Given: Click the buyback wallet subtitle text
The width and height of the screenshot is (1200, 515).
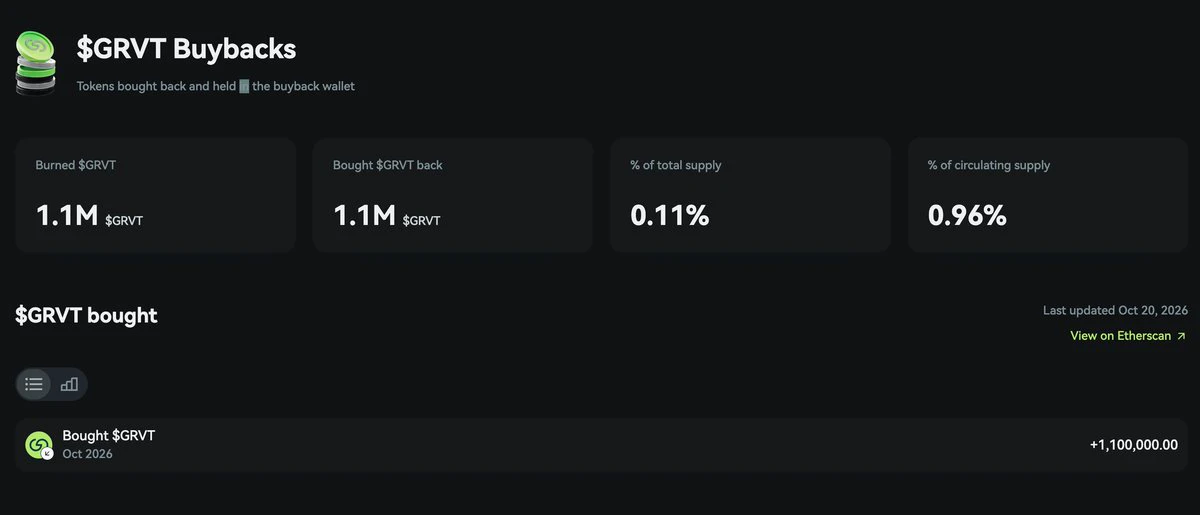Looking at the screenshot, I should 216,86.
